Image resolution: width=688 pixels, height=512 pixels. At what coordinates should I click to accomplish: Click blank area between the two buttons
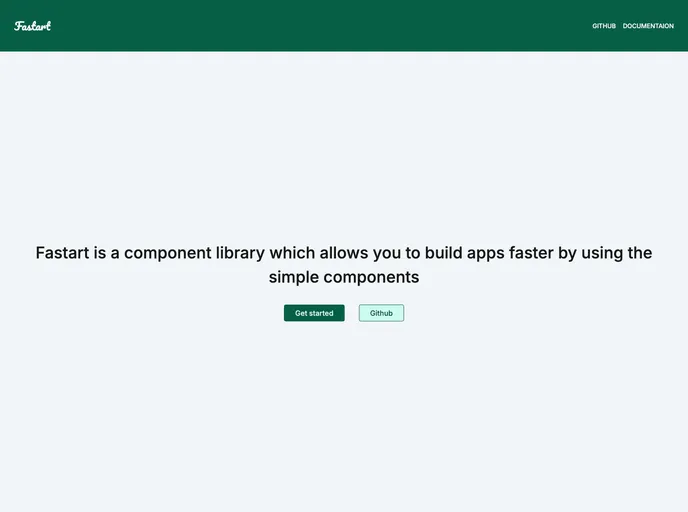352,313
